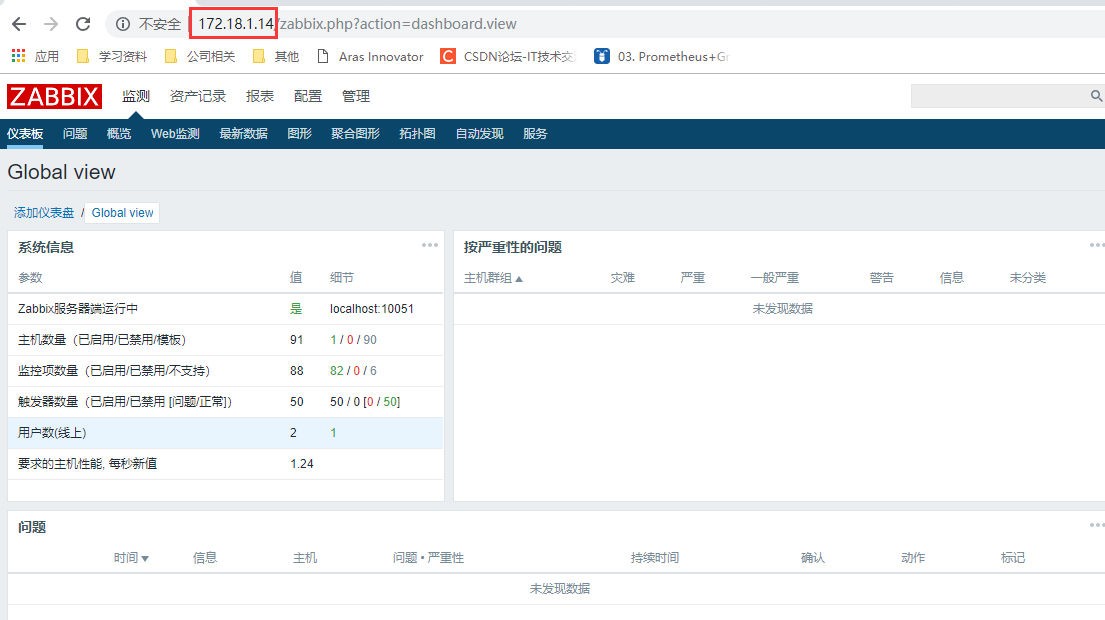Image resolution: width=1105 pixels, height=620 pixels.
Task: Open the 公司相关 bookmark folder
Action: [199, 56]
